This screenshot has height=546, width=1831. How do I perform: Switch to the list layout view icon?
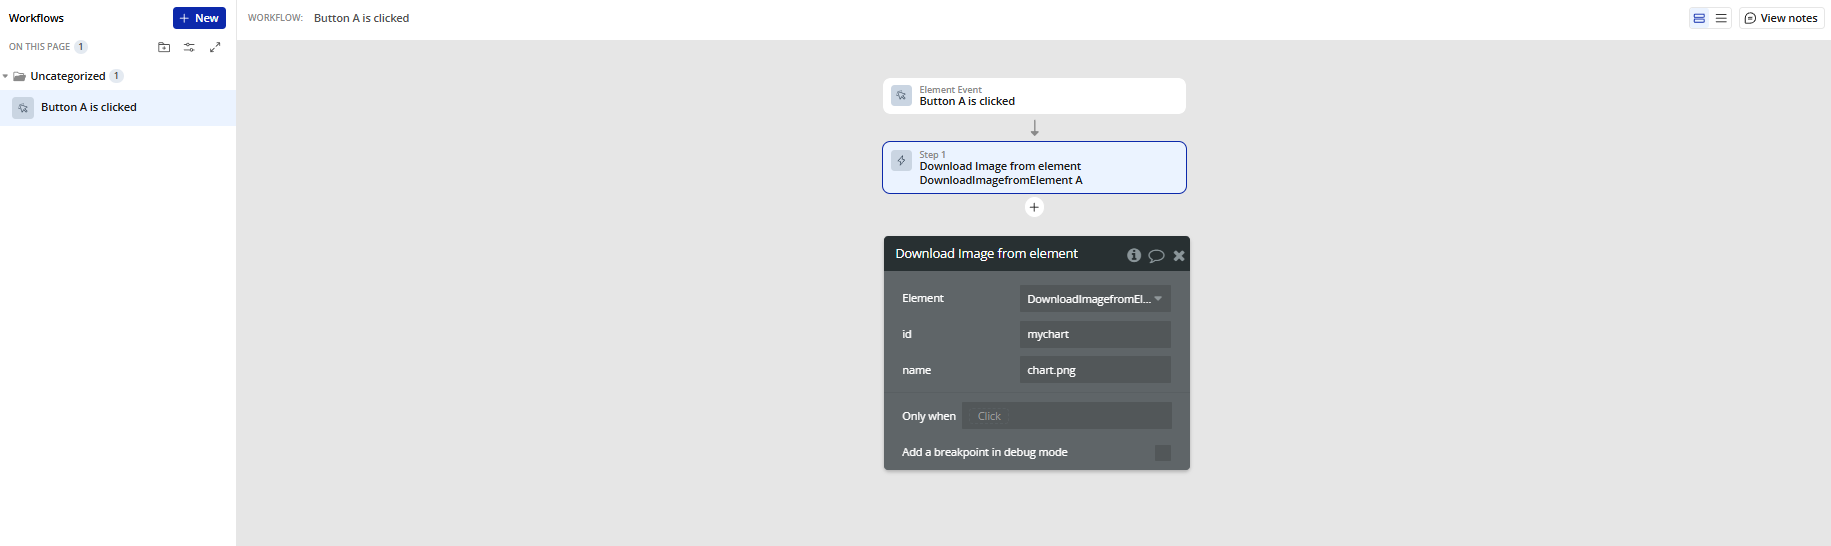pyautogui.click(x=1721, y=18)
